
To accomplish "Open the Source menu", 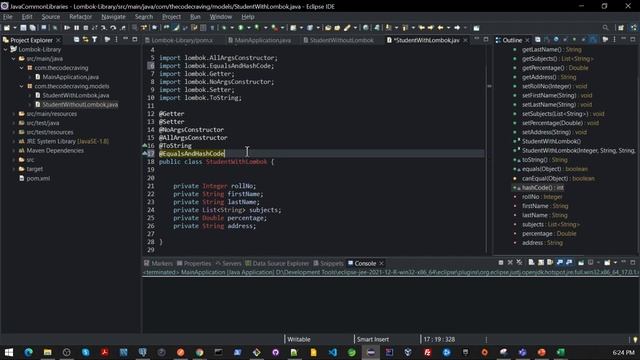I will (x=51, y=17).
